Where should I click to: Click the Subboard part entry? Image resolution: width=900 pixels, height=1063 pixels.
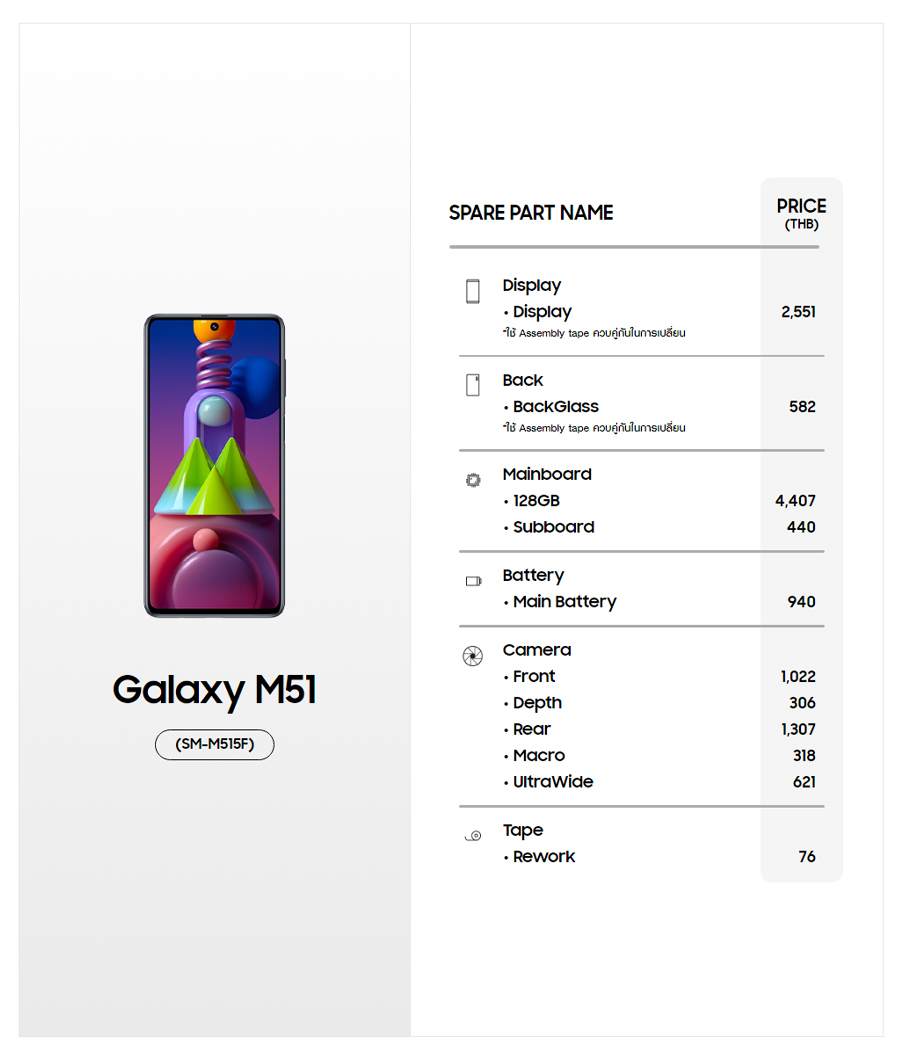(x=553, y=527)
